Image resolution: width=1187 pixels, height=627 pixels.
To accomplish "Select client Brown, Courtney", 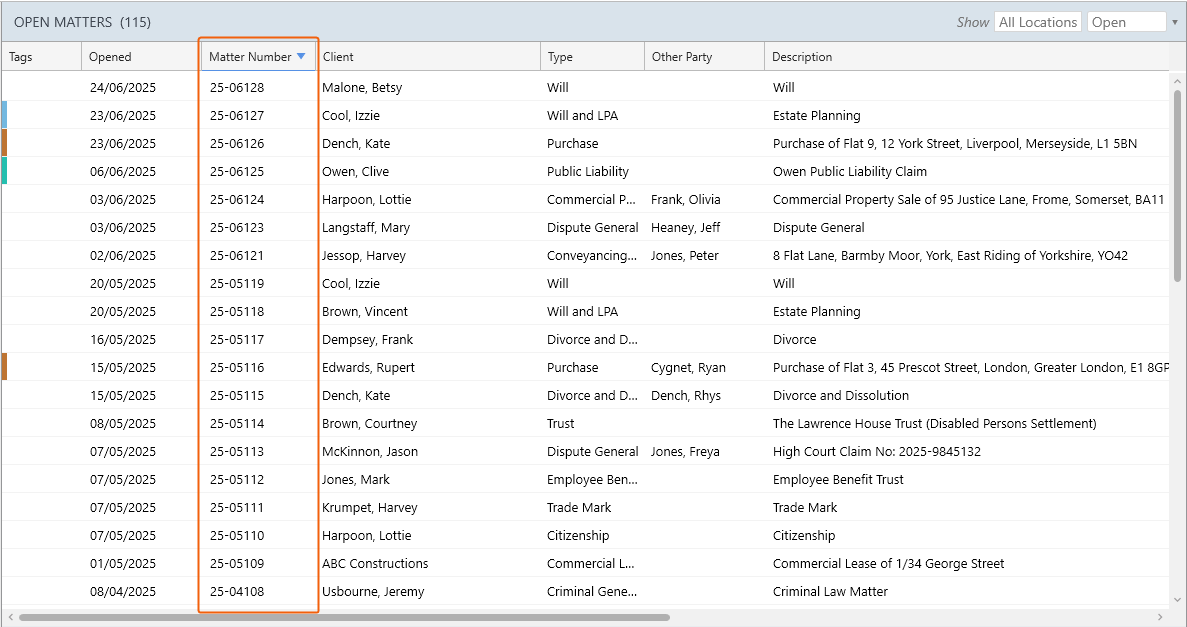I will [x=369, y=423].
